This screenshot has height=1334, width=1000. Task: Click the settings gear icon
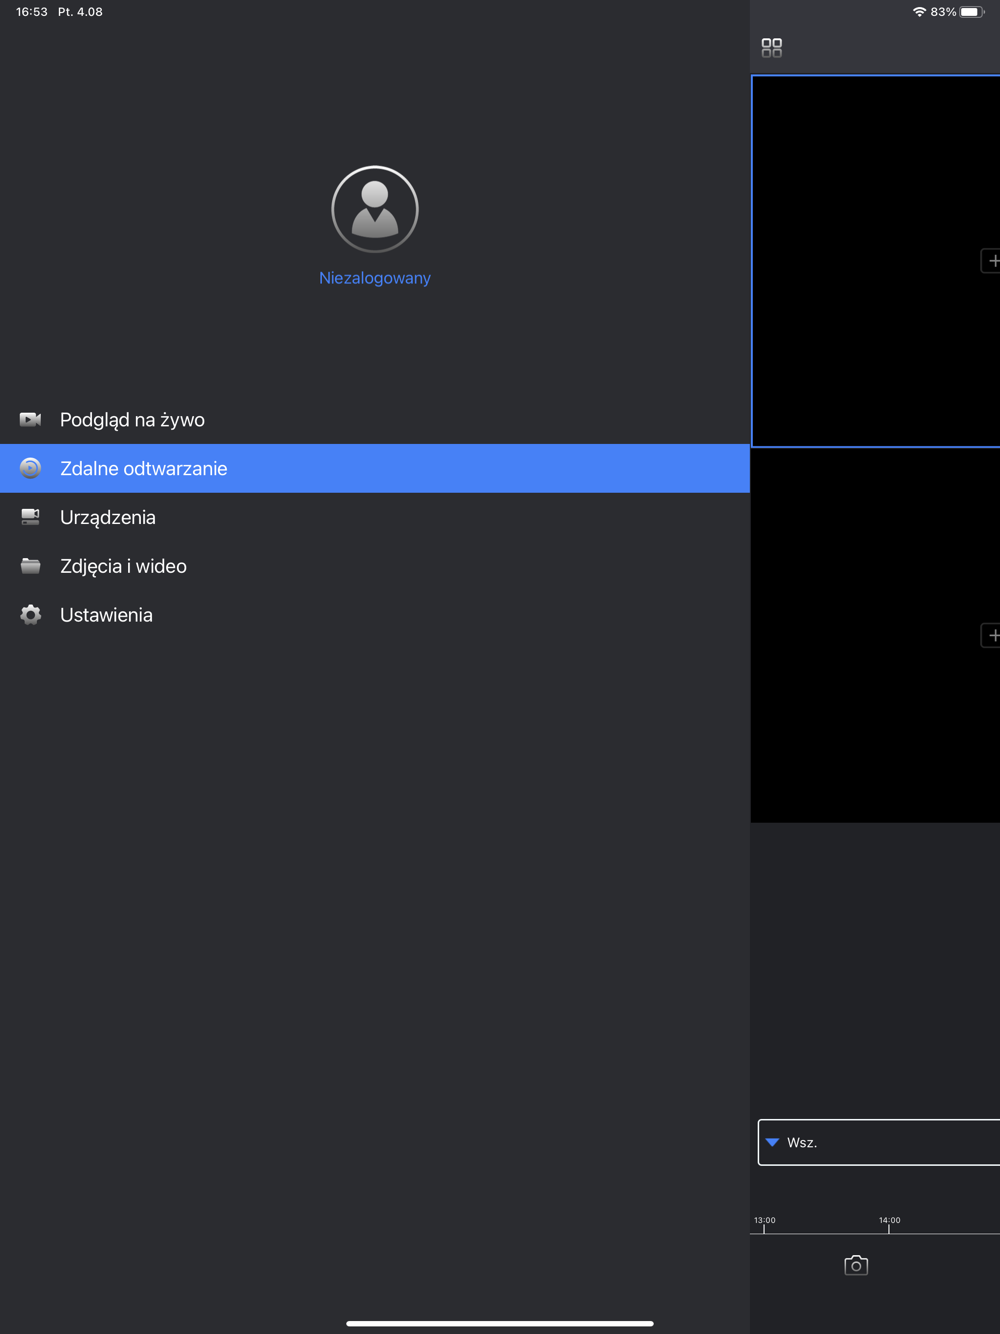coord(31,615)
